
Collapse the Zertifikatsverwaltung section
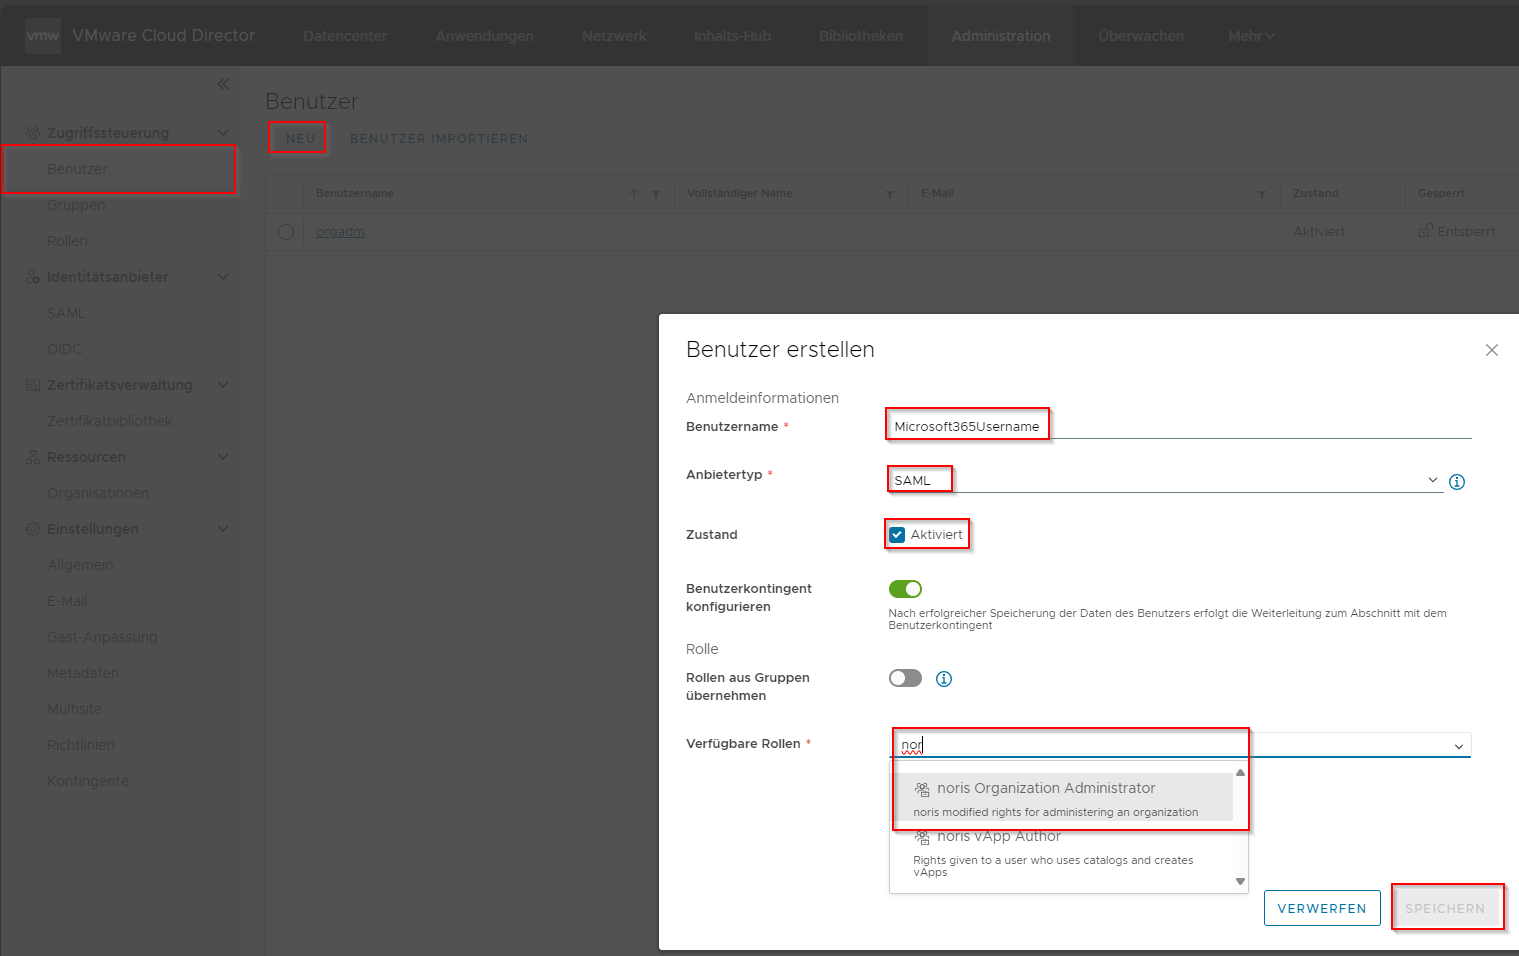pyautogui.click(x=223, y=385)
